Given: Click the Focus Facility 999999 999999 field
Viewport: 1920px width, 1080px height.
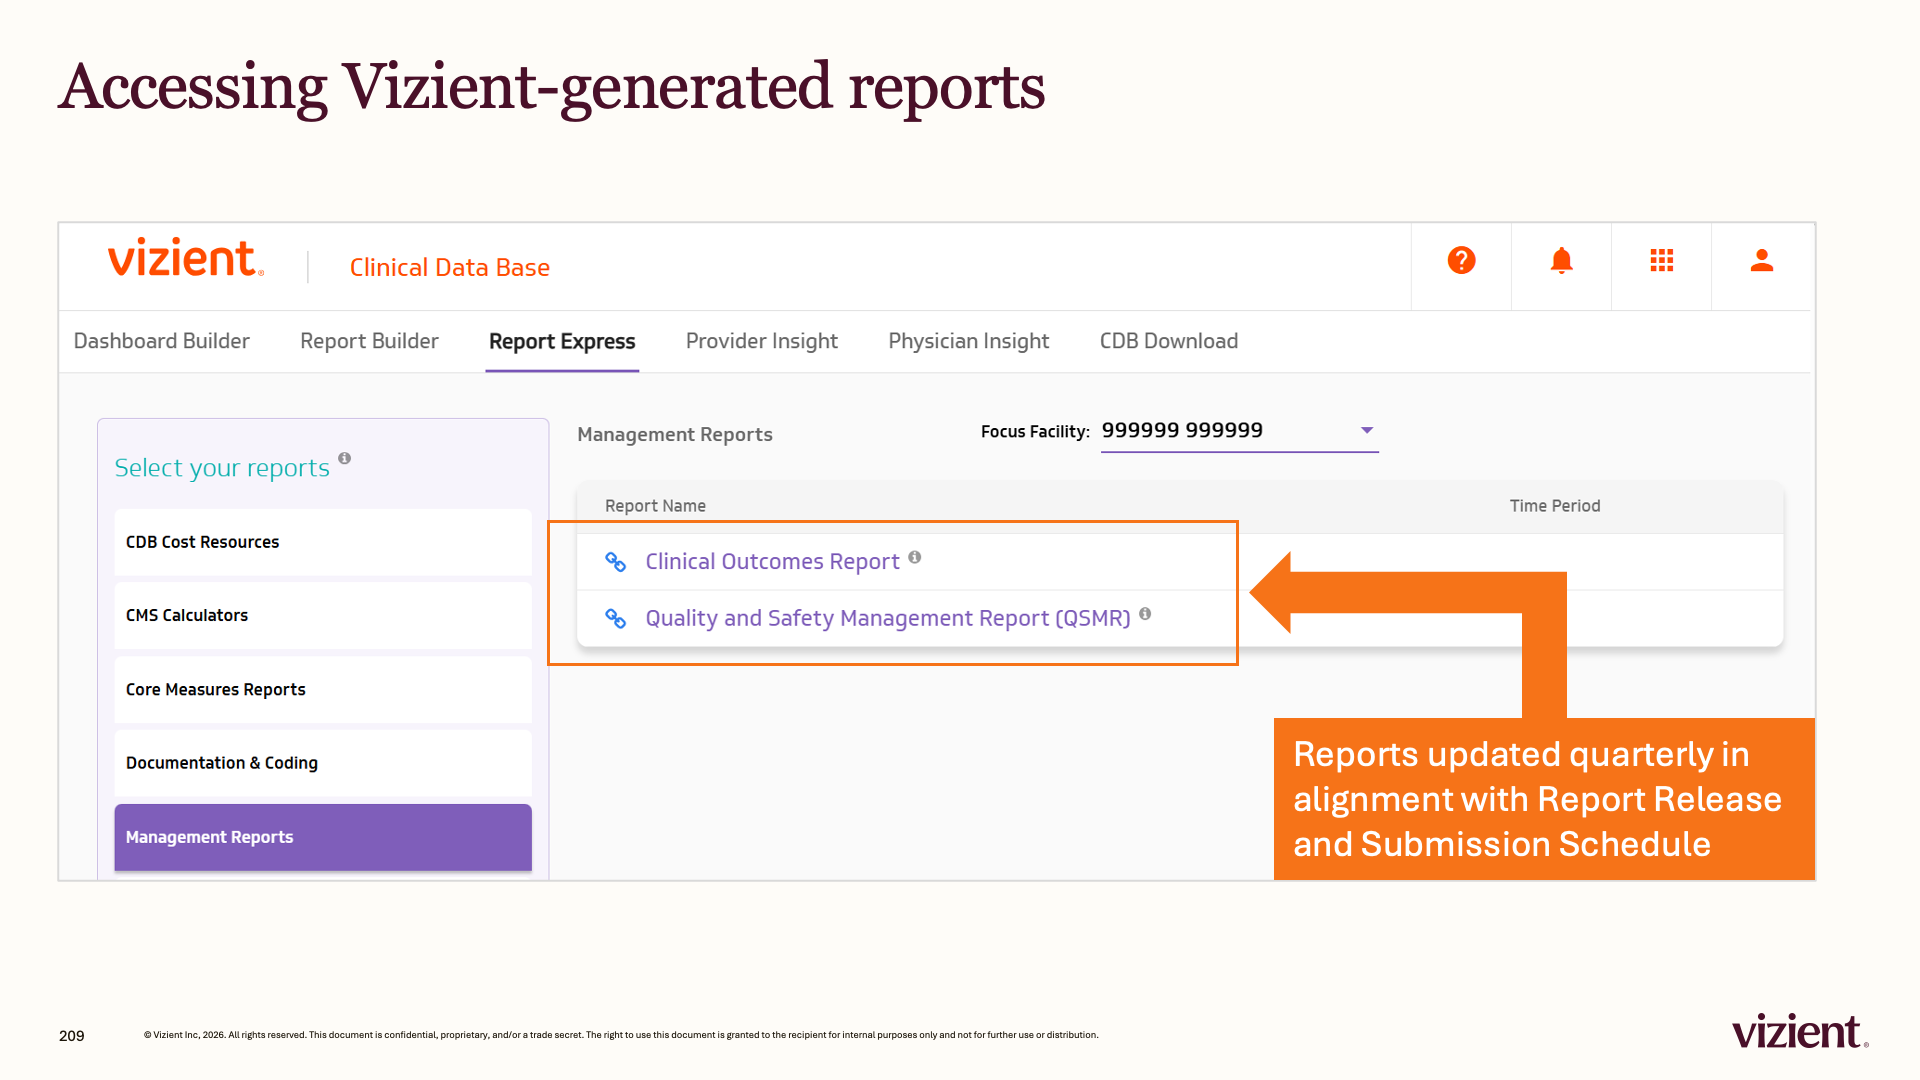Looking at the screenshot, I should pyautogui.click(x=1239, y=431).
